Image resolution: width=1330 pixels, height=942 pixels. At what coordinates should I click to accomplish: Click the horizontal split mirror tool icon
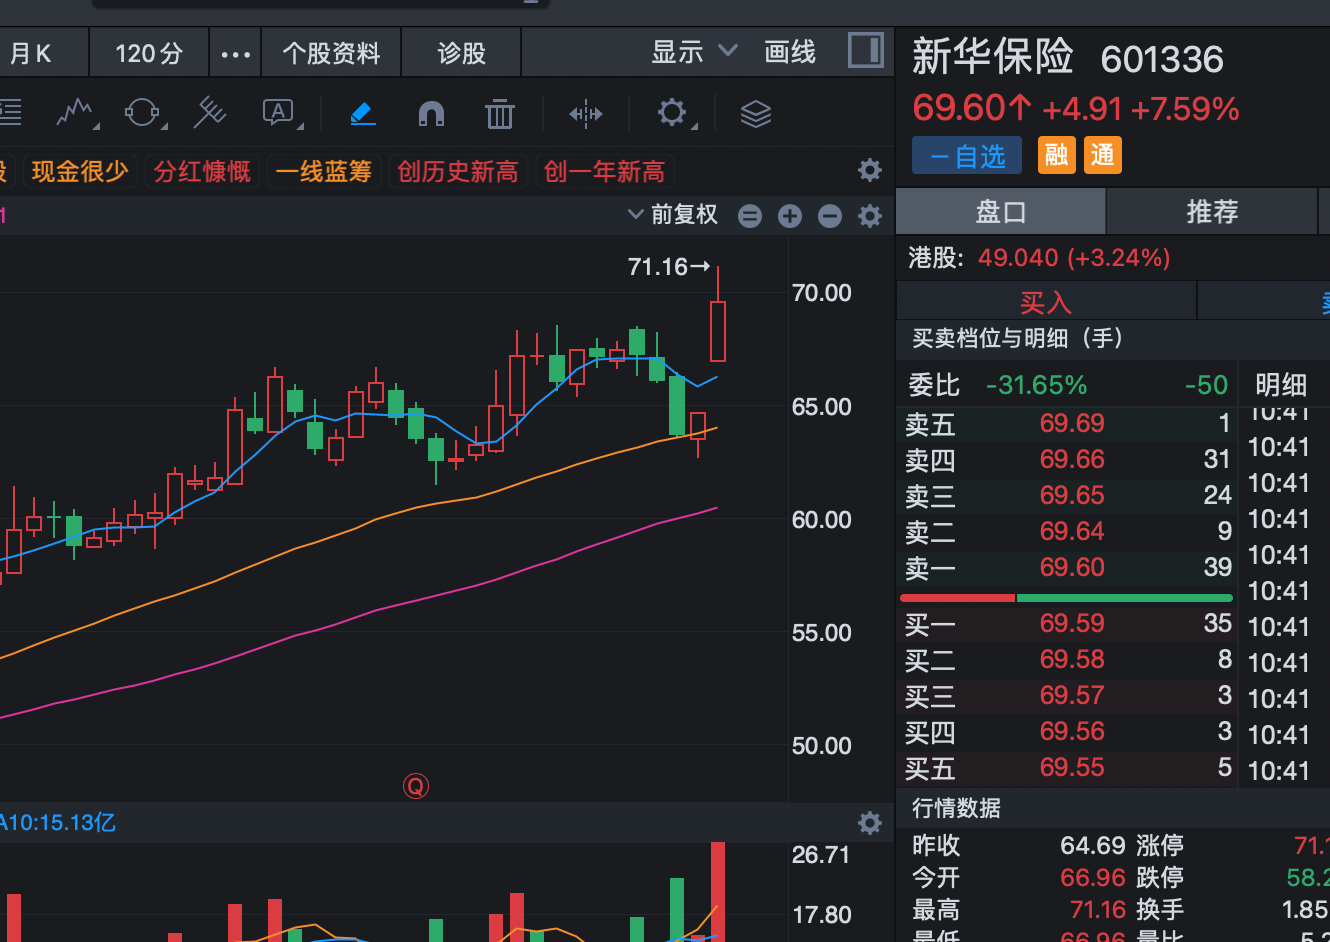click(x=586, y=114)
